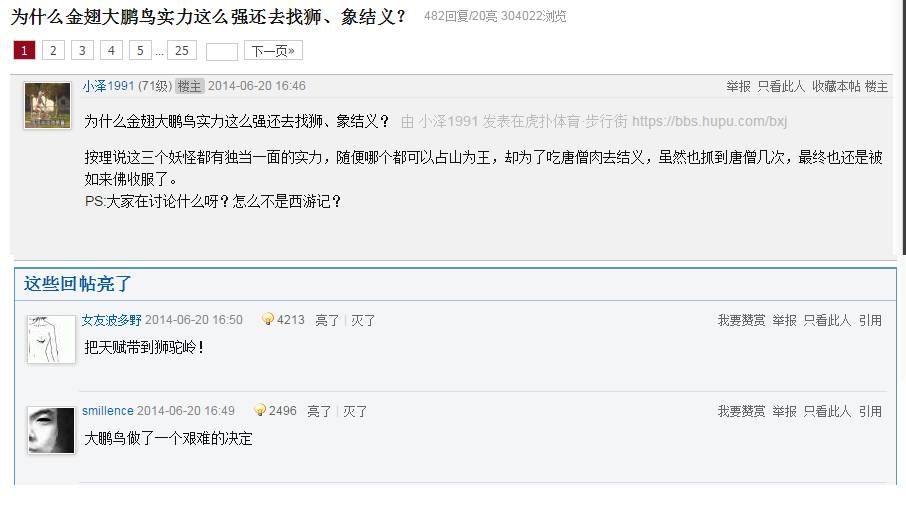This screenshot has height=510, width=906.
Task: Select page 3 in pagination
Action: (x=82, y=51)
